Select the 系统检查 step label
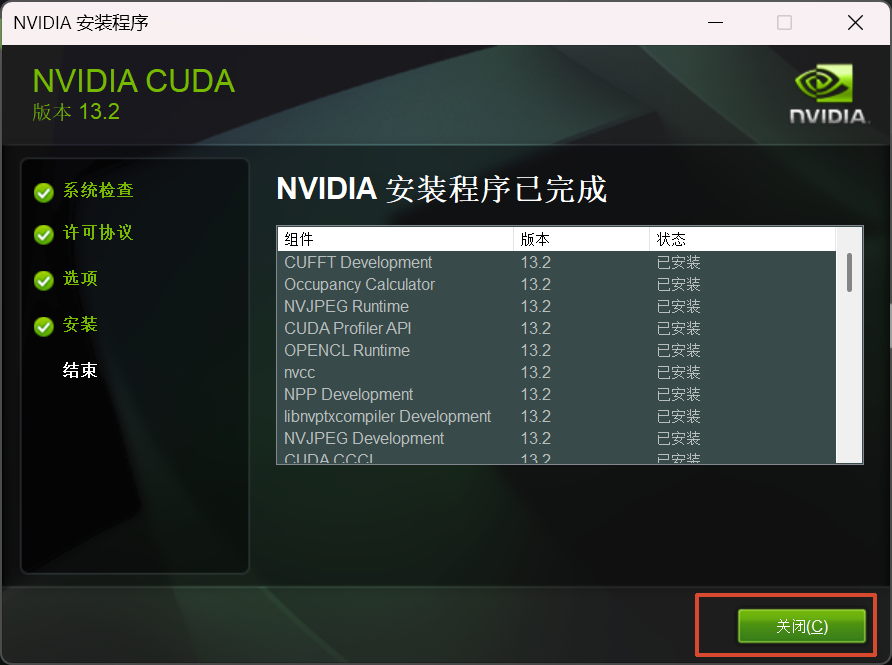The height and width of the screenshot is (665, 892). (98, 190)
